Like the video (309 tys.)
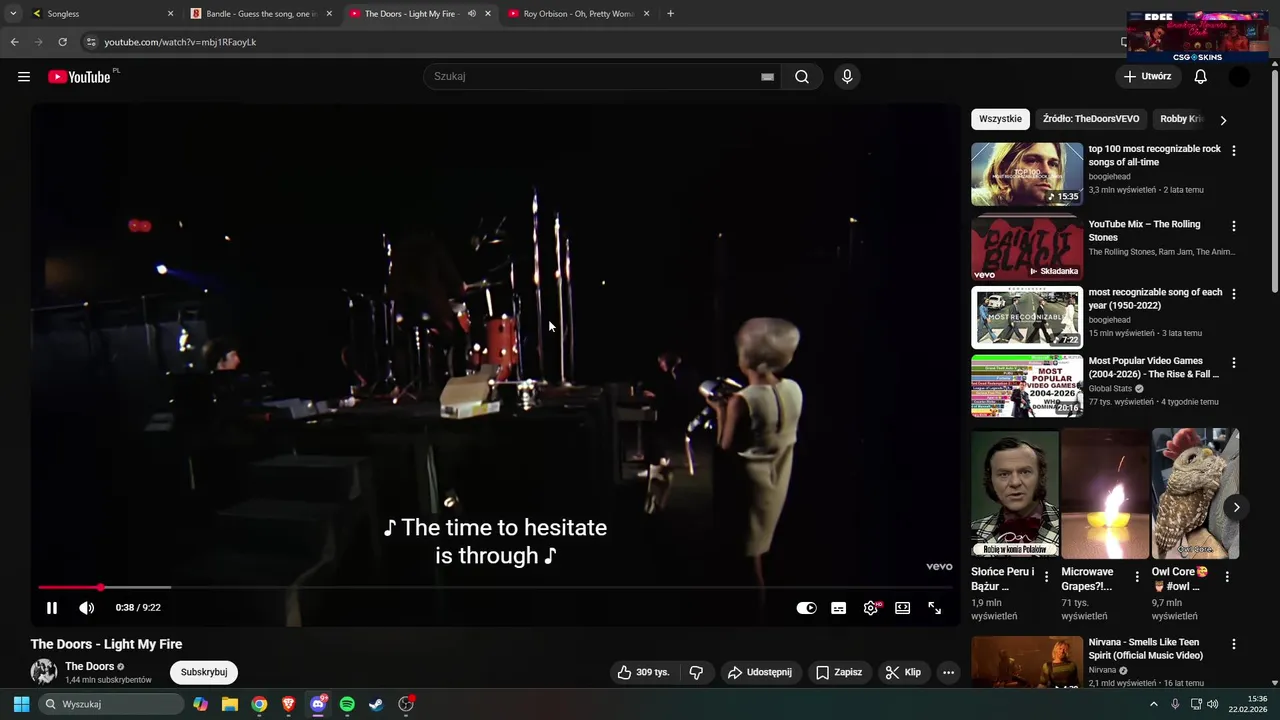This screenshot has width=1280, height=720. click(x=642, y=673)
